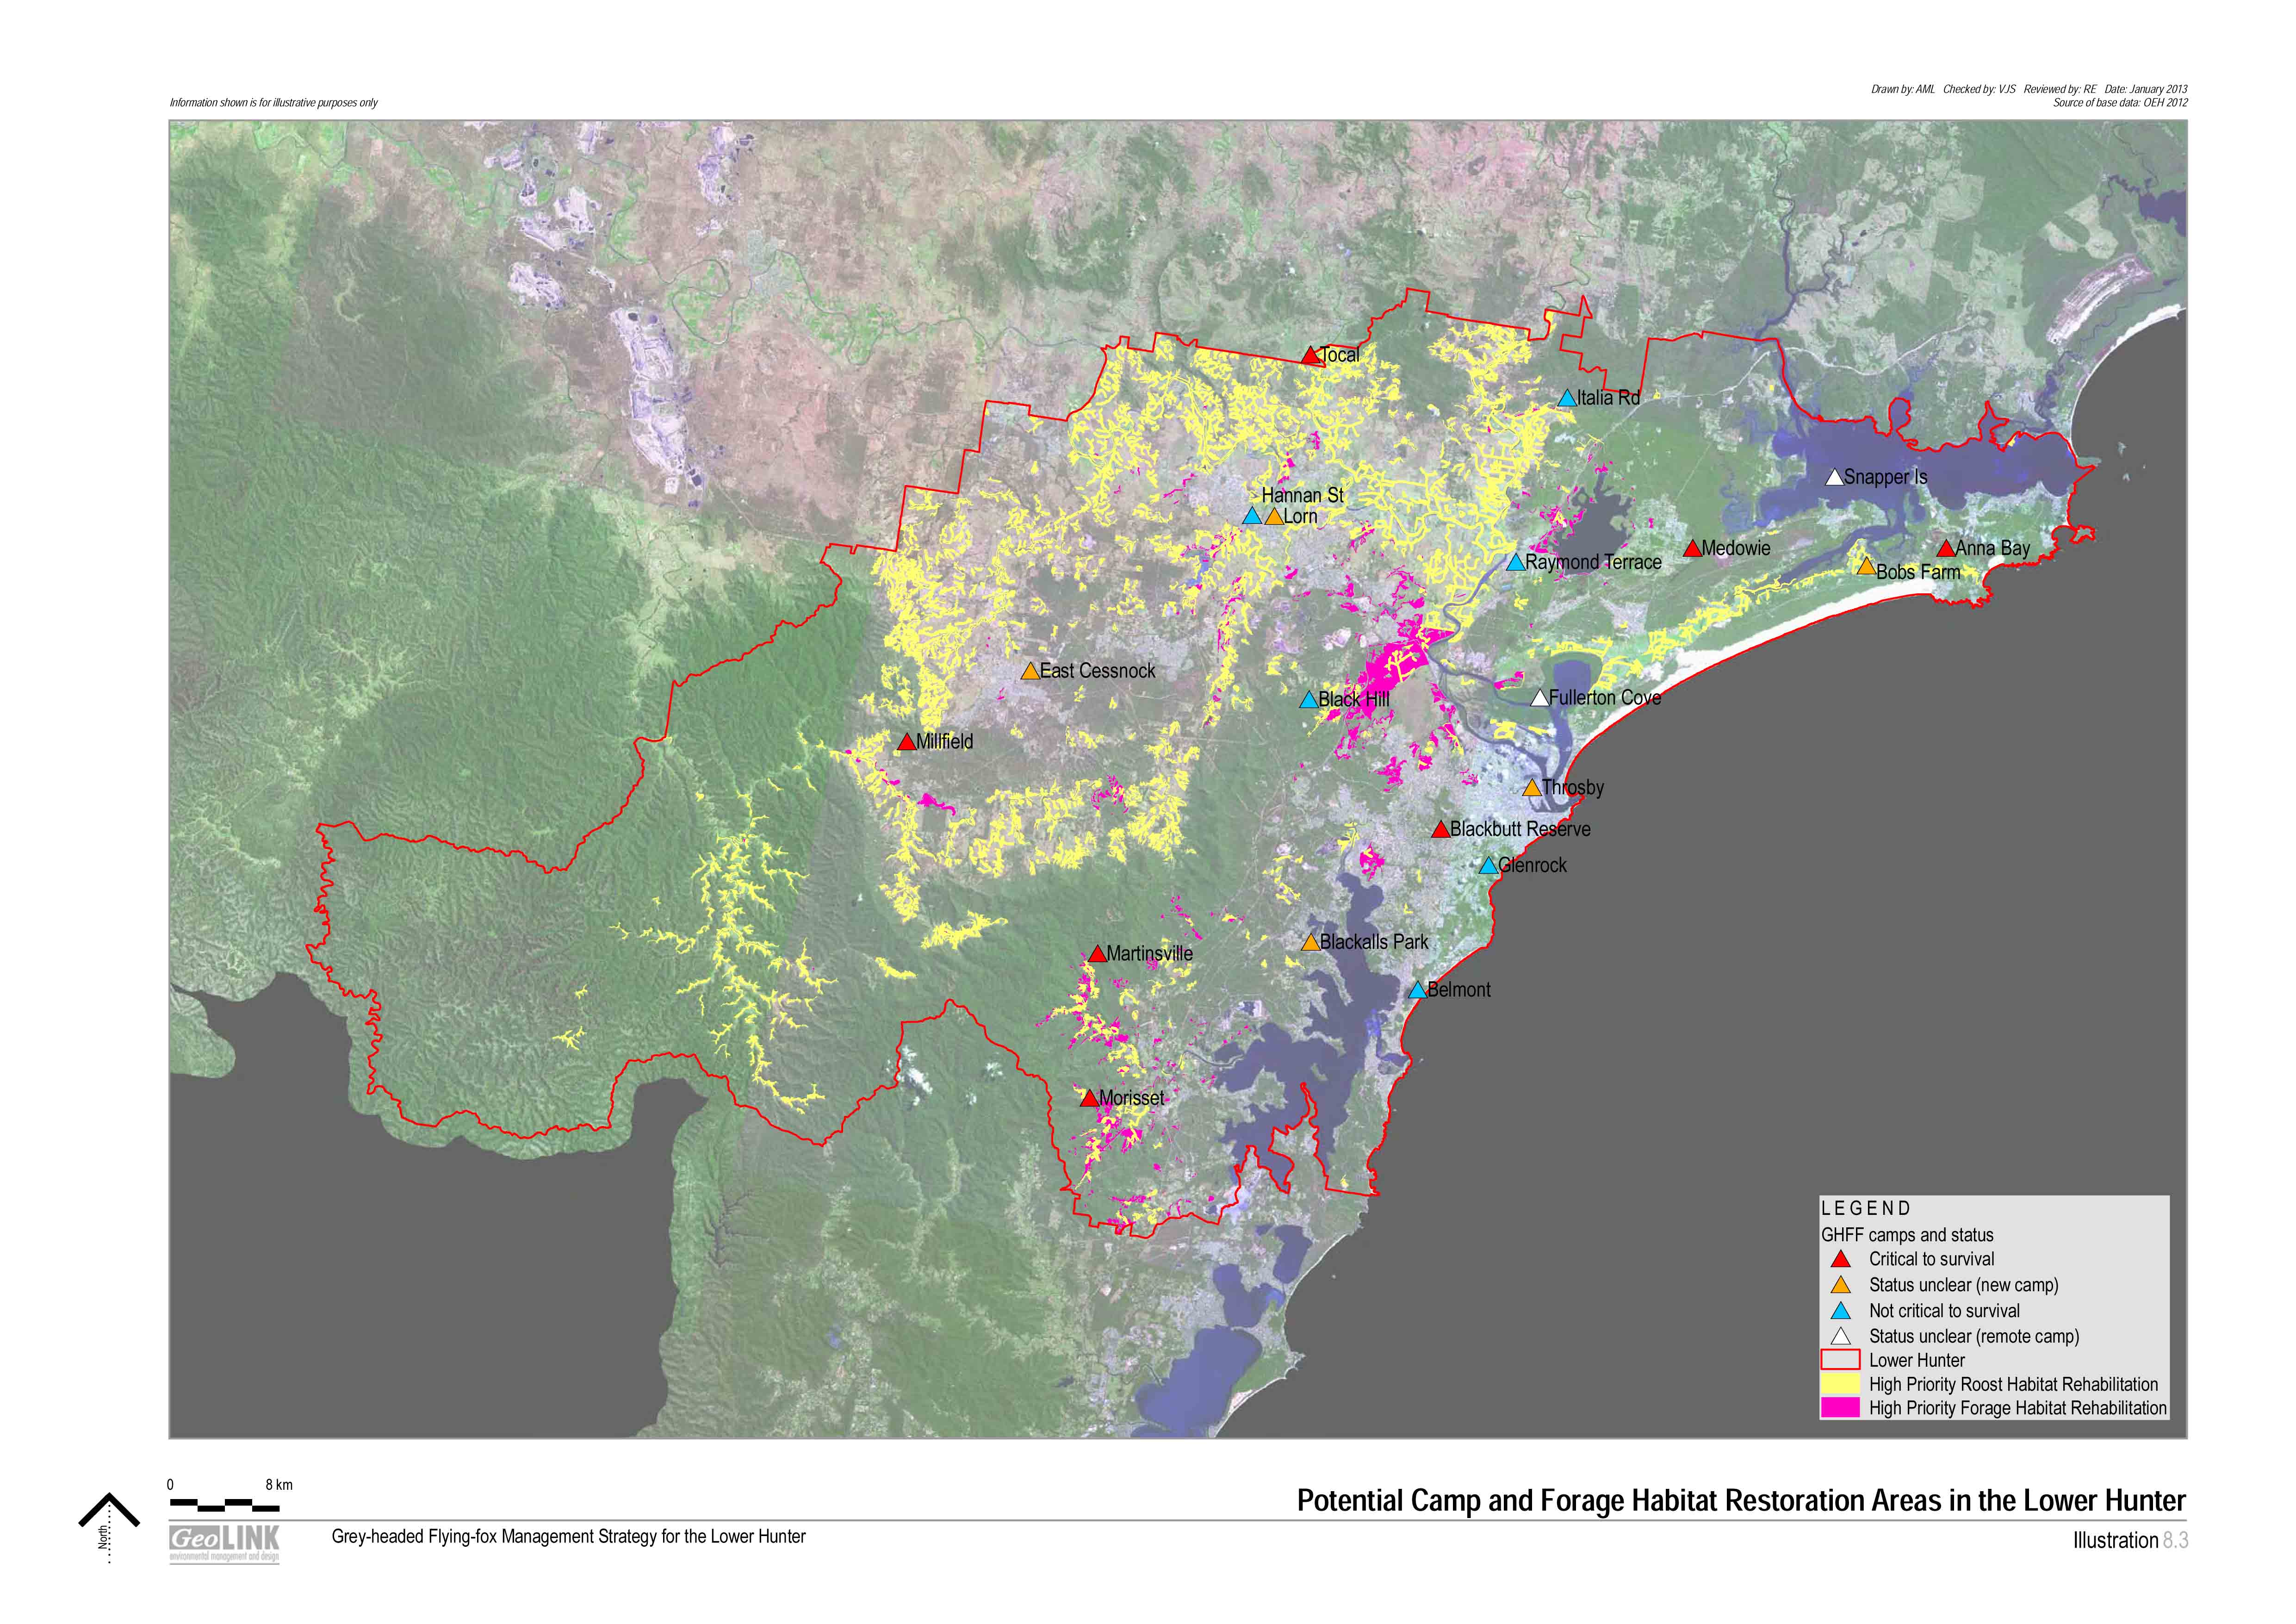Click the 'Martinsville' place label
2296x1624 pixels.
pyautogui.click(x=1149, y=954)
